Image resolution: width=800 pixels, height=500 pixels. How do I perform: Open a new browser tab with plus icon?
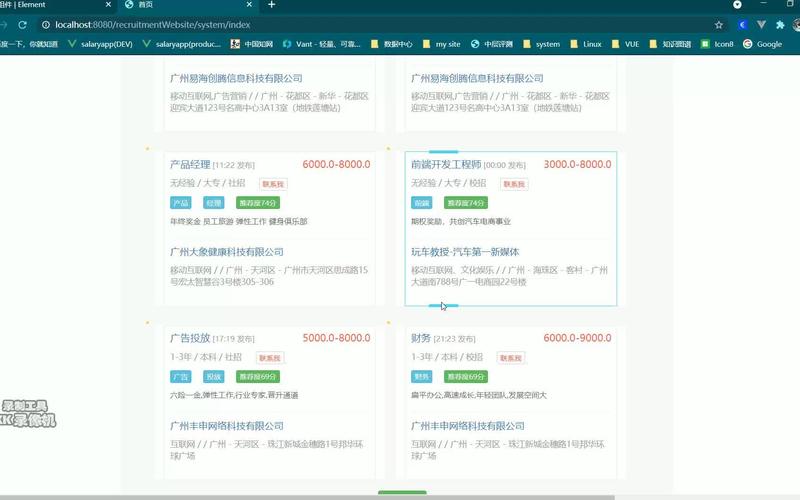tap(272, 5)
